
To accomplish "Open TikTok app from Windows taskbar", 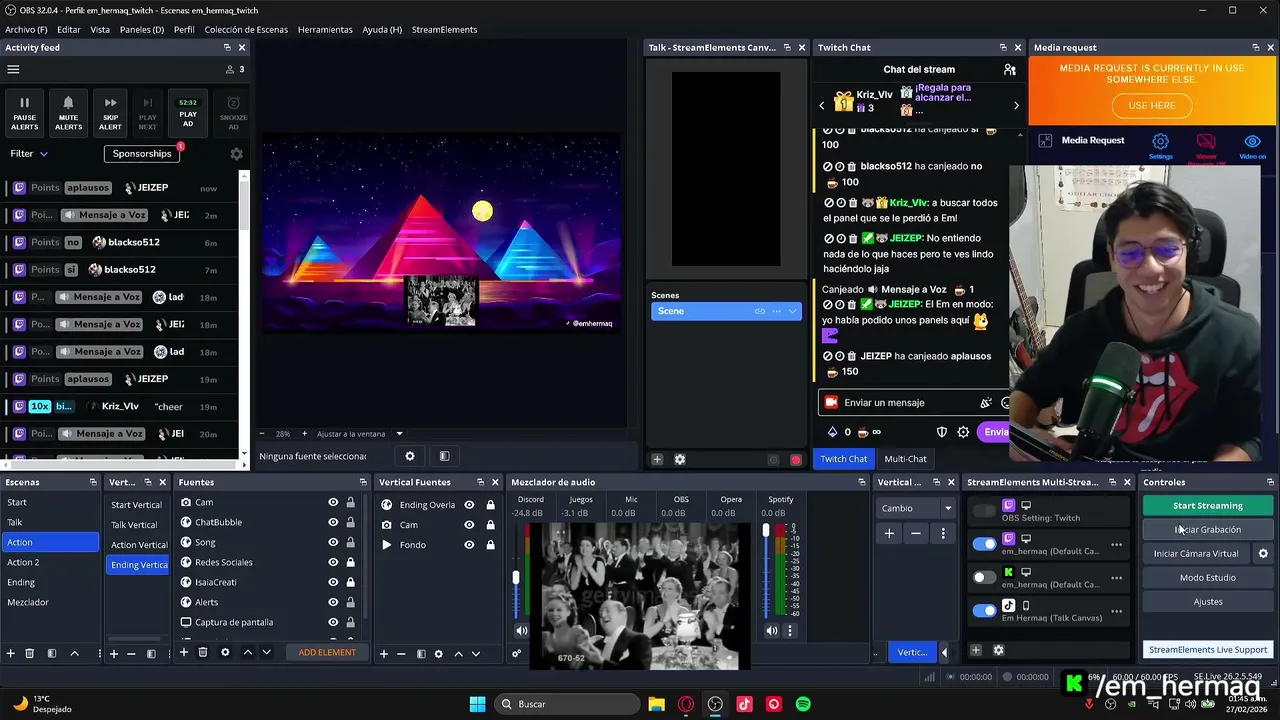I will 744,704.
